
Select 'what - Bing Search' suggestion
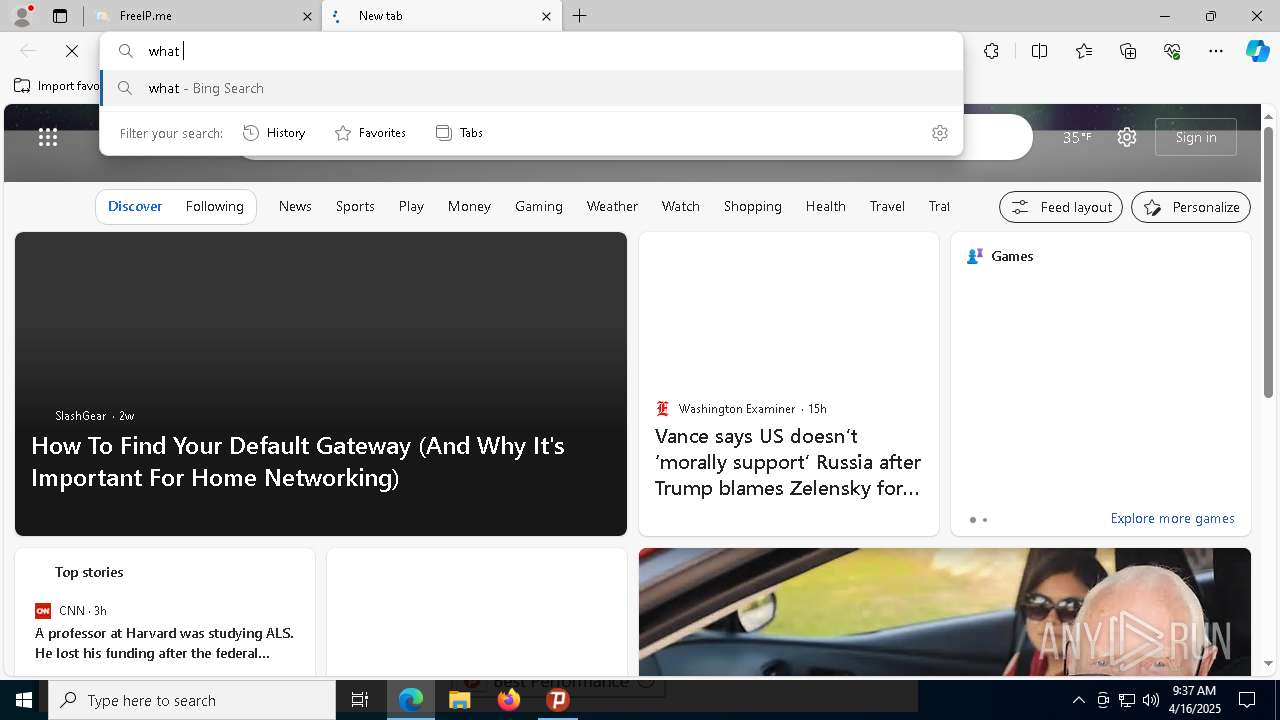[x=531, y=88]
